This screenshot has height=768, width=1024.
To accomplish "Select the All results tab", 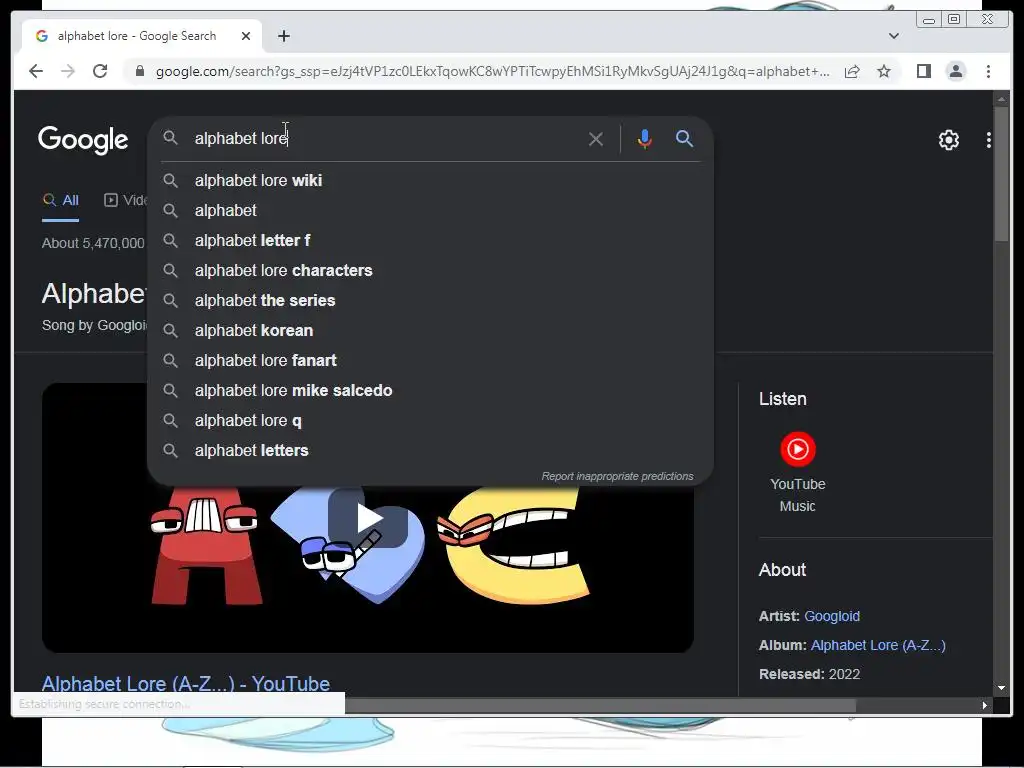I will point(61,200).
